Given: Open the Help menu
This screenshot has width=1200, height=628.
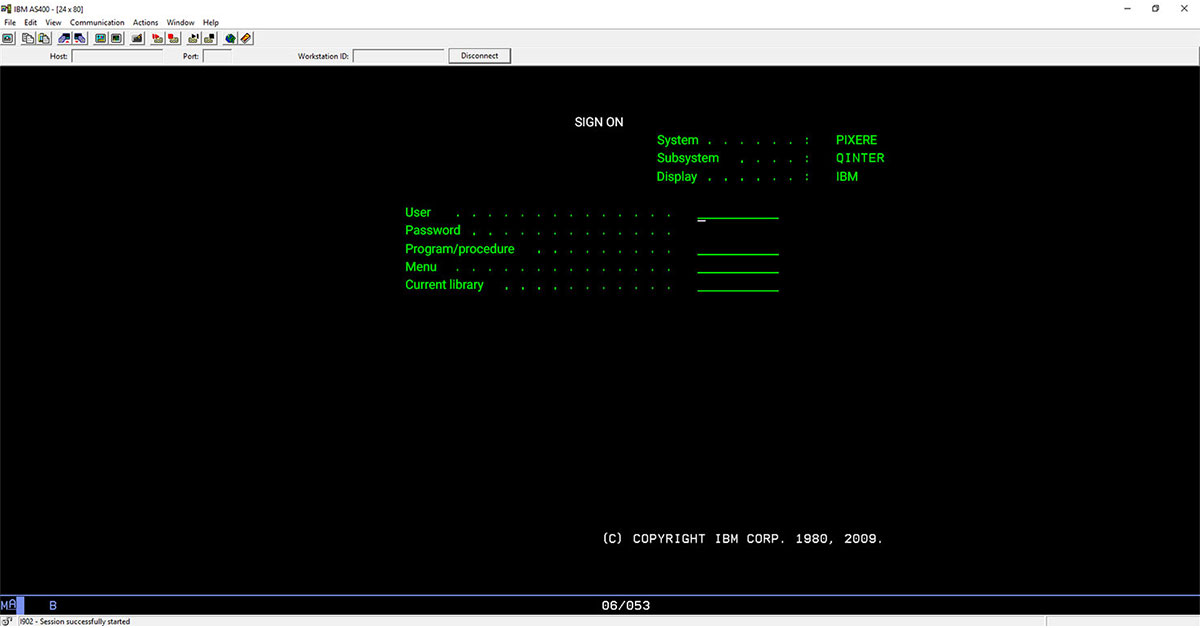Looking at the screenshot, I should click(x=210, y=22).
